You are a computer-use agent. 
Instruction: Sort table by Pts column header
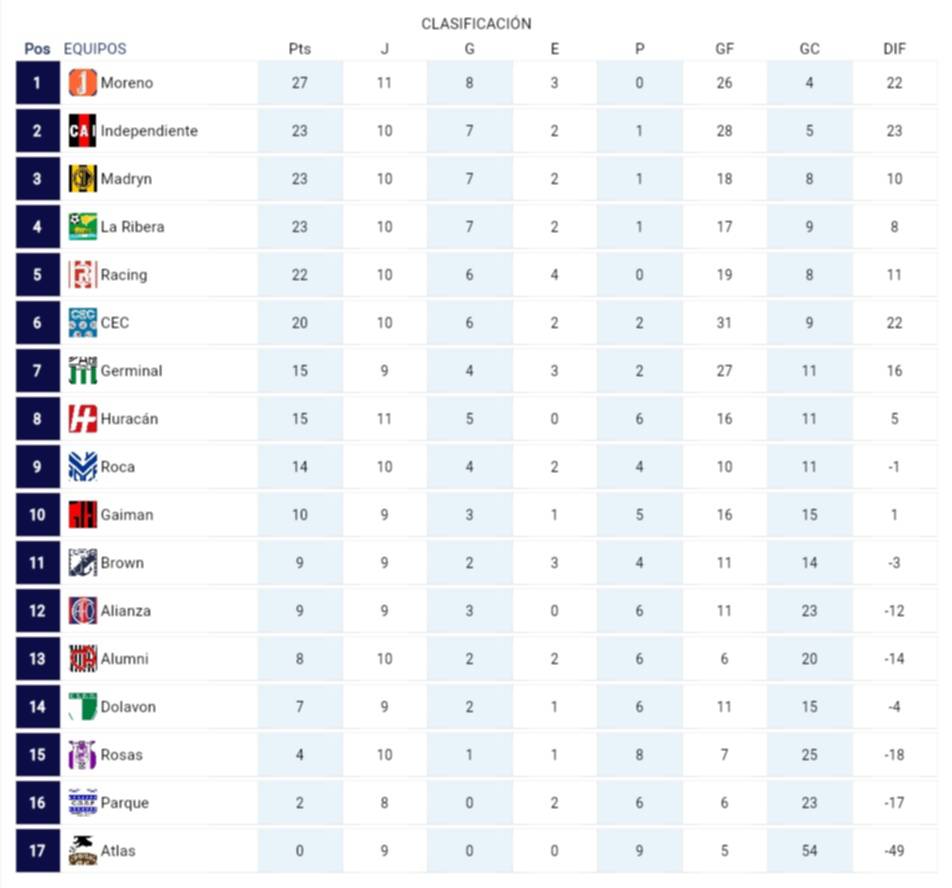pos(300,48)
